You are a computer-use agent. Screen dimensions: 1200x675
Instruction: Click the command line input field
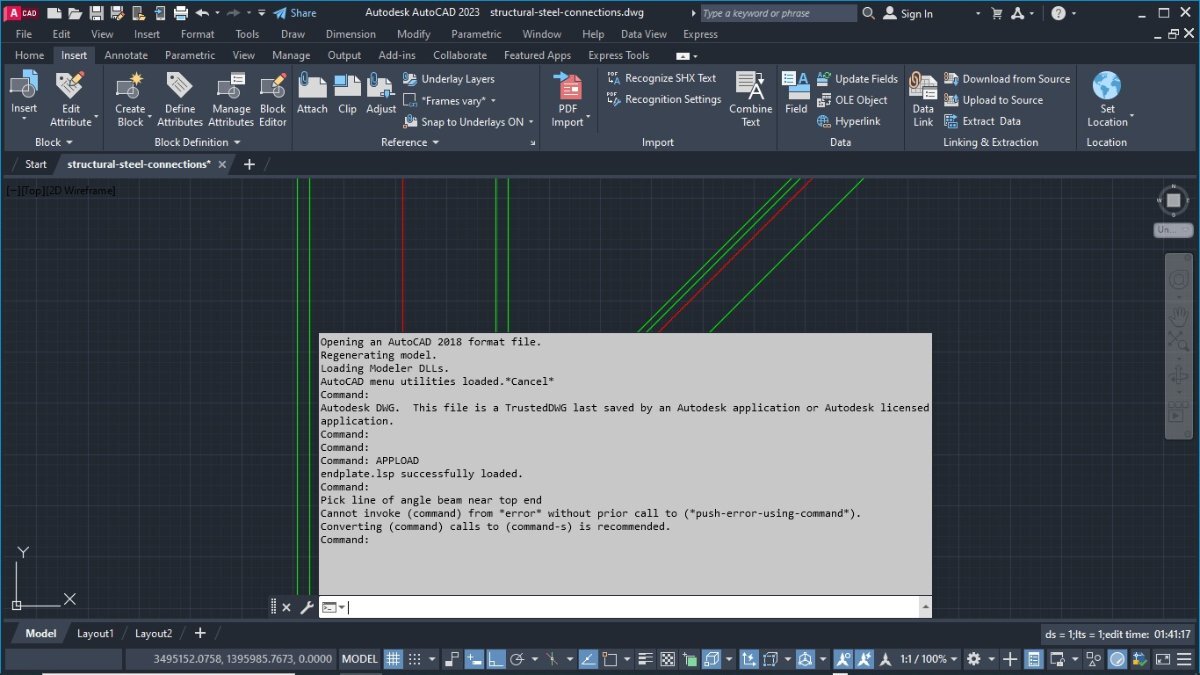click(634, 607)
